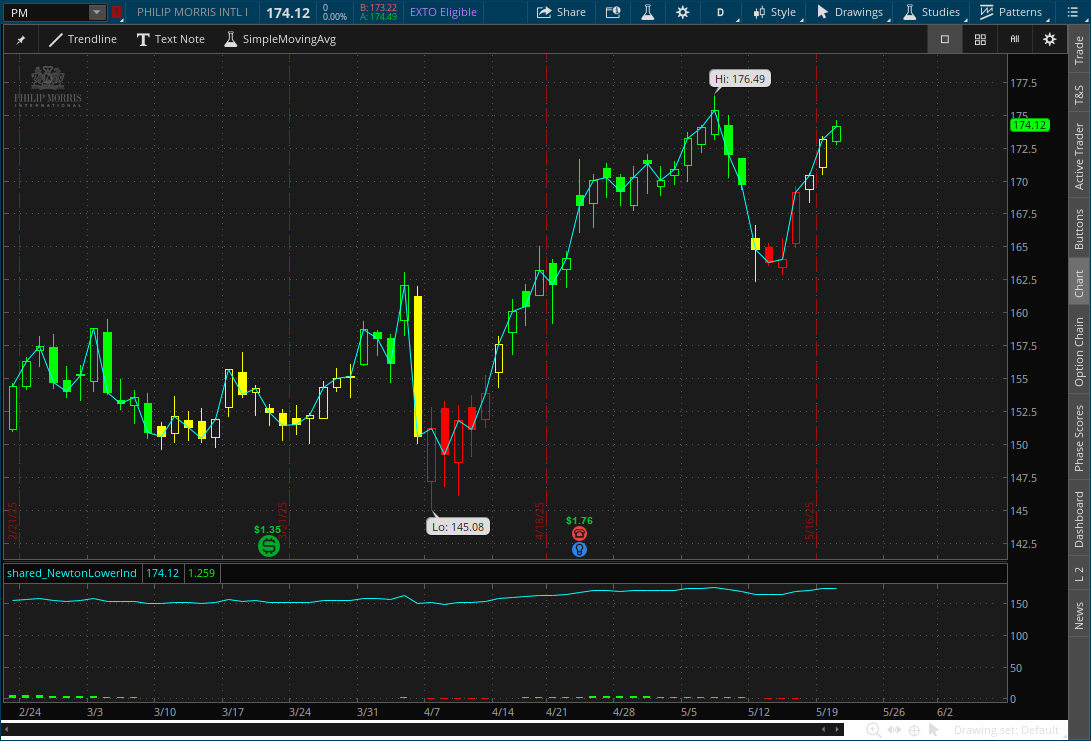1091x741 pixels.
Task: Click the ask price A: 174.49
Action: (x=379, y=17)
